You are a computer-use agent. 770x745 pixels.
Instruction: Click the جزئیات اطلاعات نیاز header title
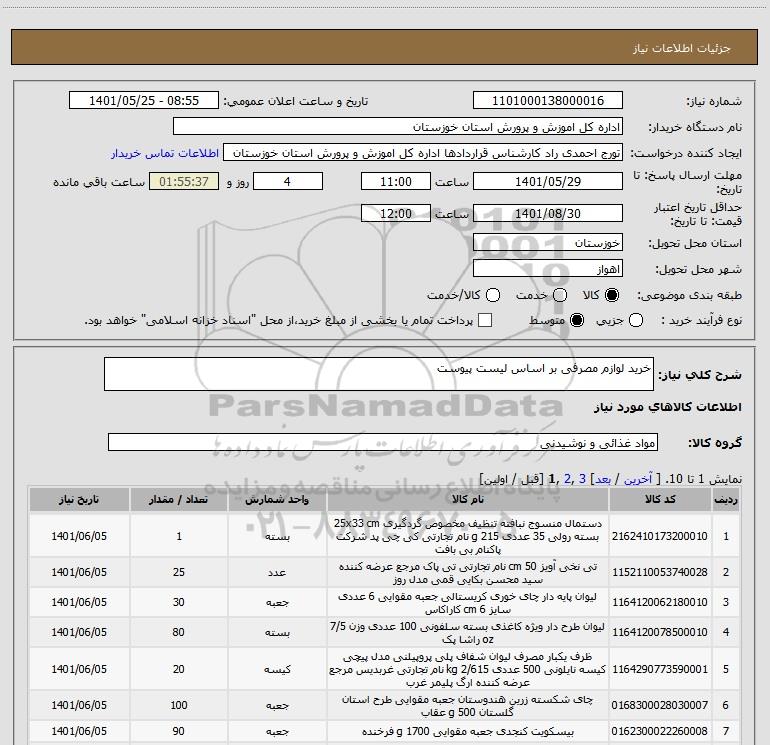coord(682,48)
